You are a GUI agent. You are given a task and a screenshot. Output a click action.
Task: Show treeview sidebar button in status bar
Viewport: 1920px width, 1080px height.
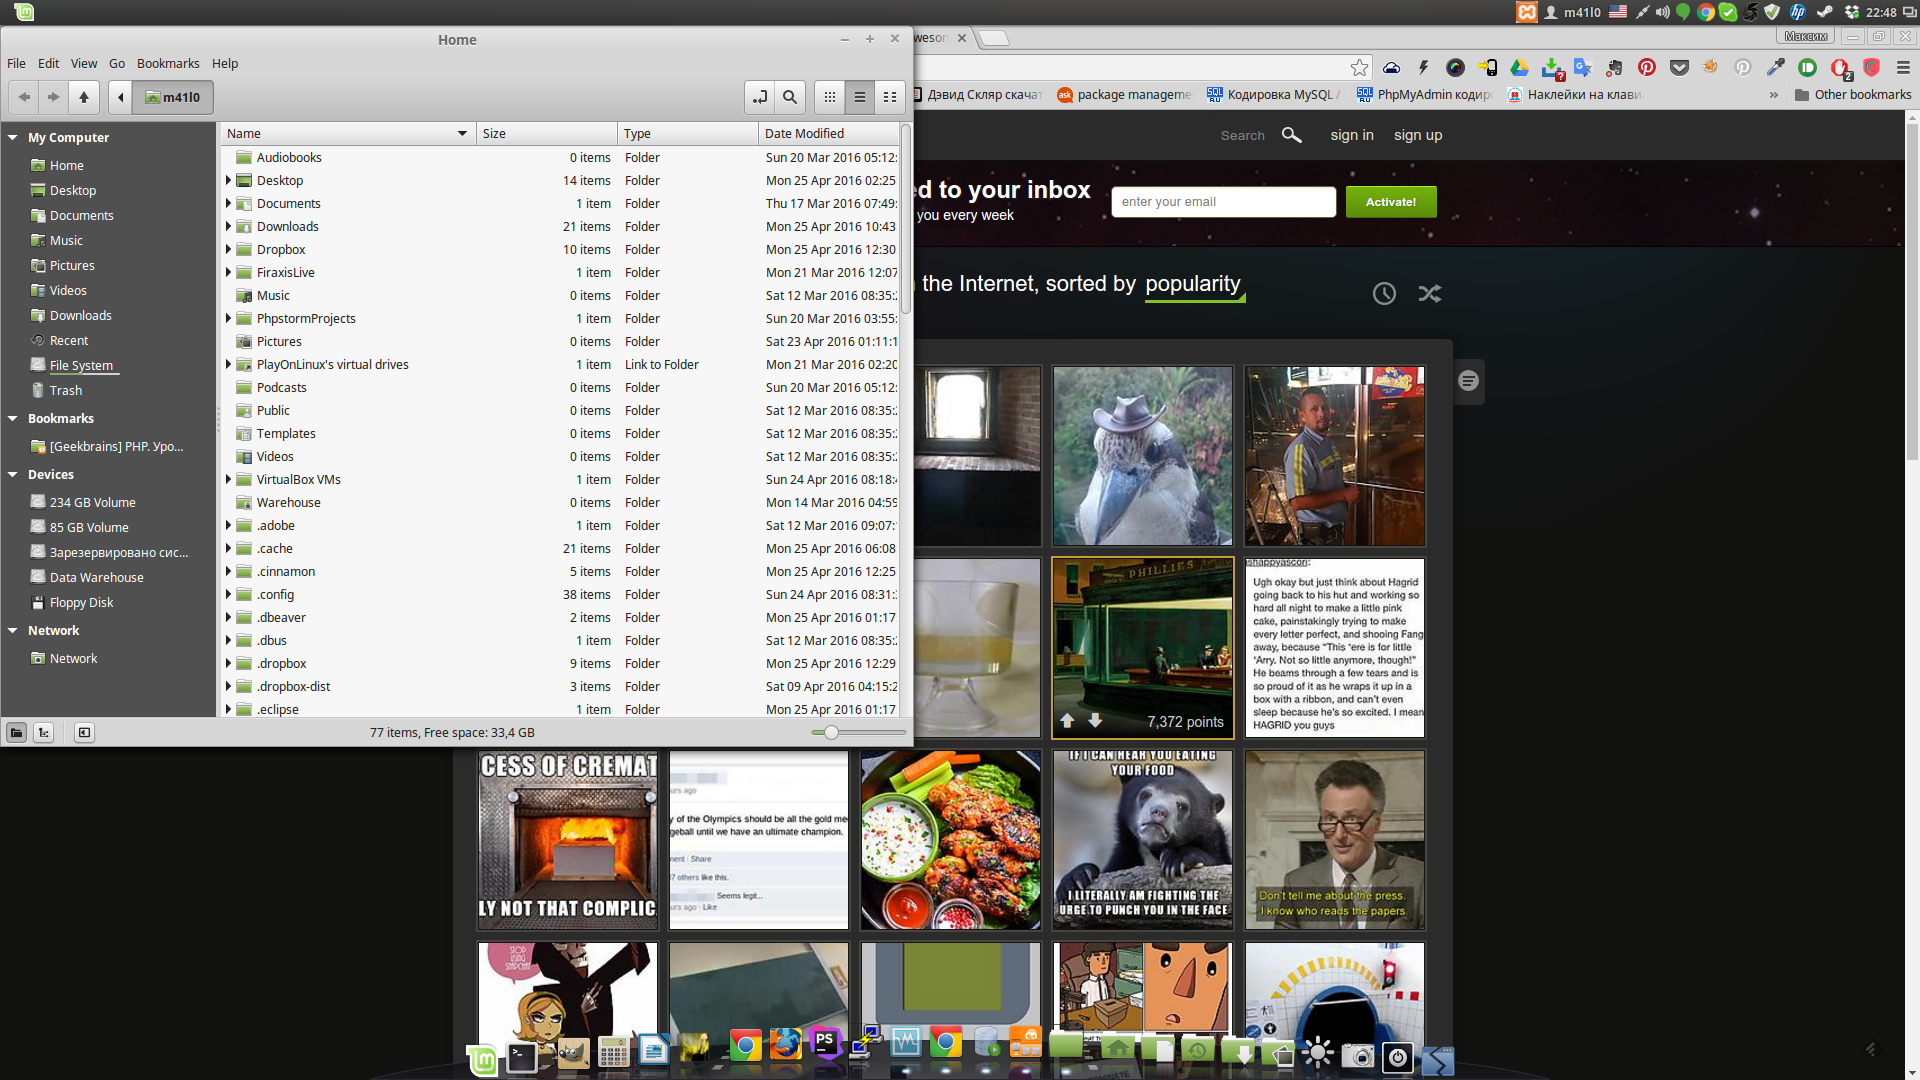[43, 733]
